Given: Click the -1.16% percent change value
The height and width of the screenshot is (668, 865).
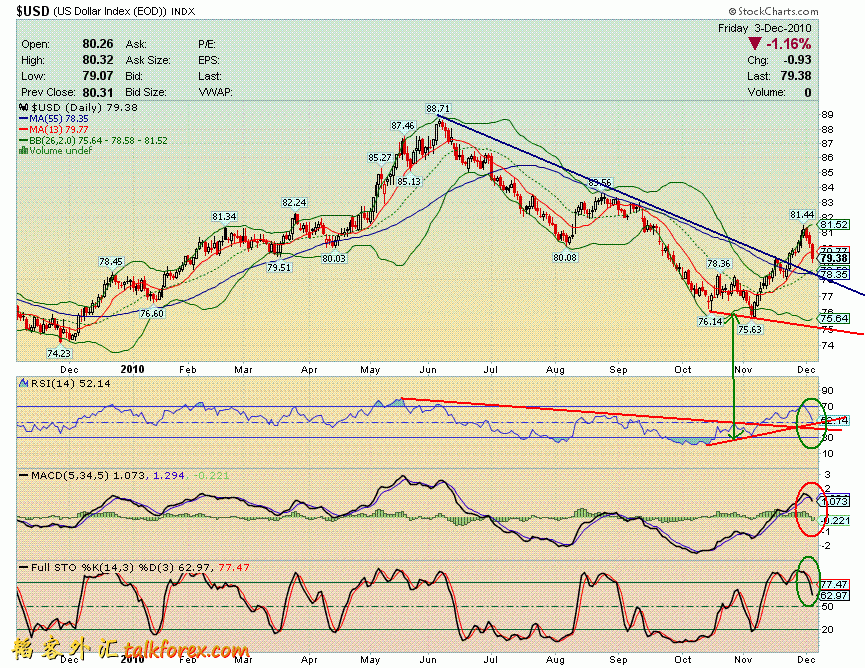Looking at the screenshot, I should [x=789, y=44].
